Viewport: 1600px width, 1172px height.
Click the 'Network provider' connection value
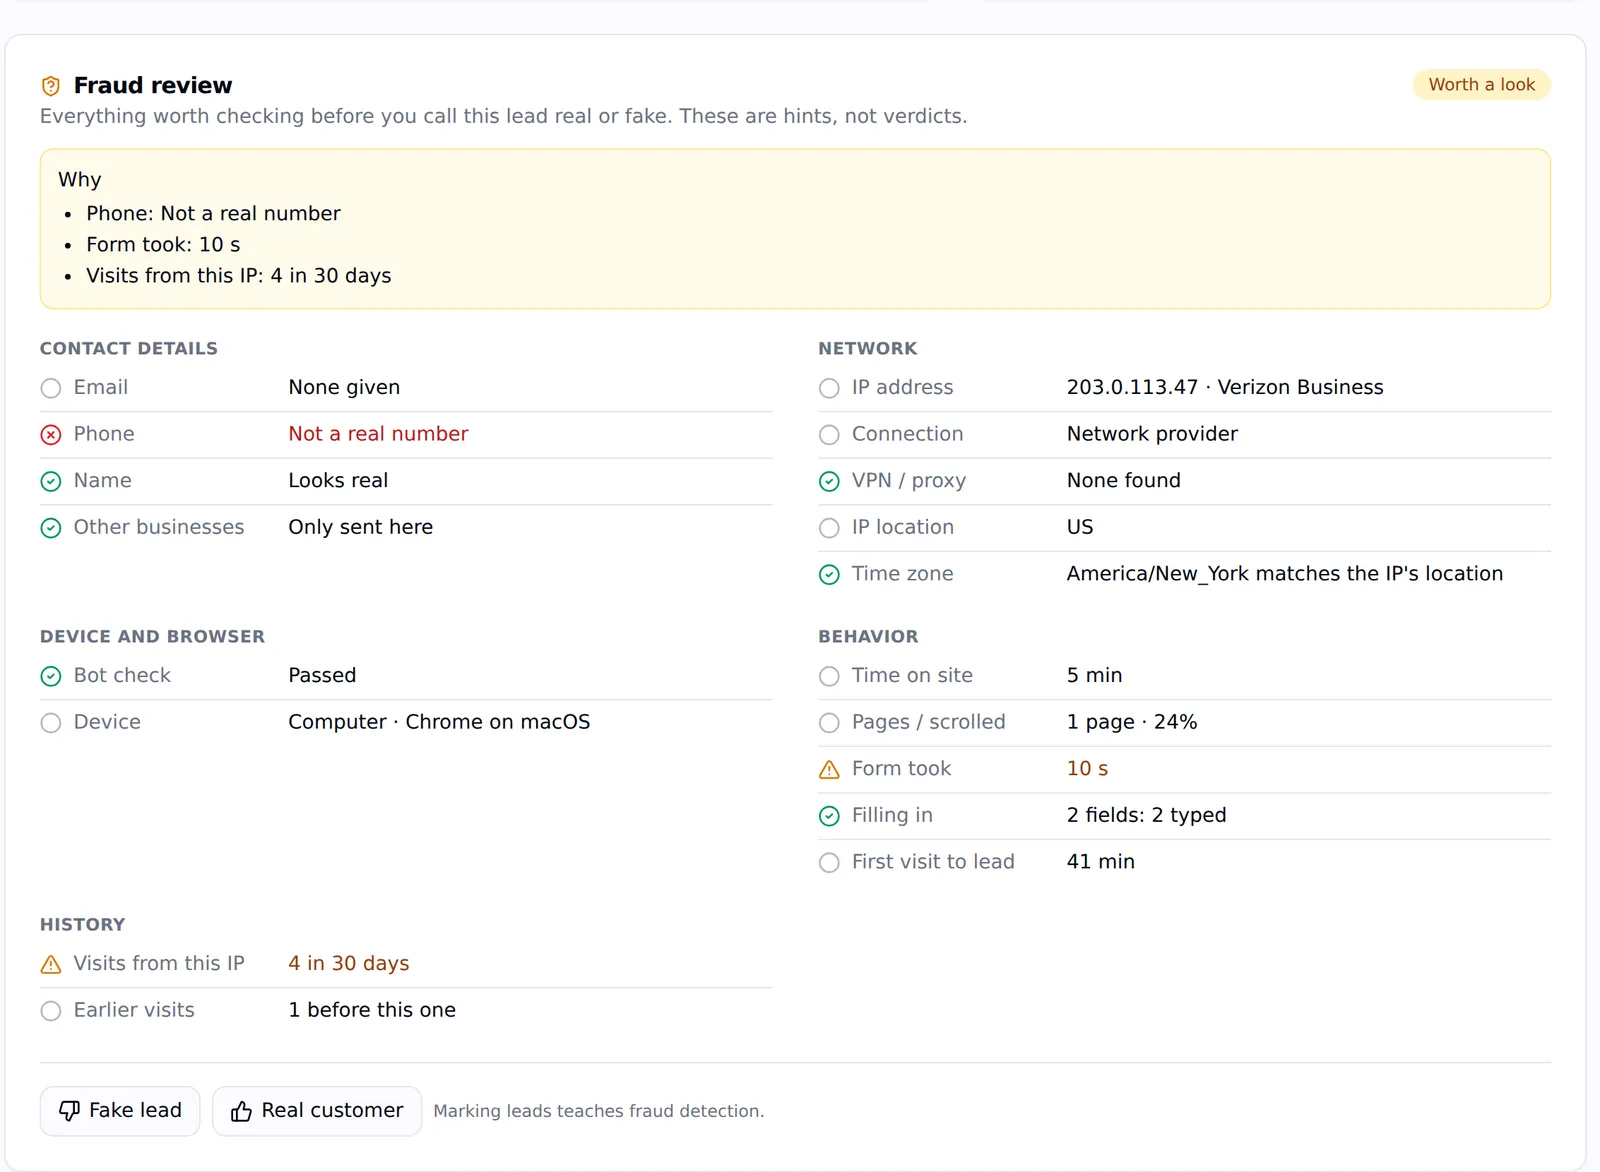coord(1152,434)
